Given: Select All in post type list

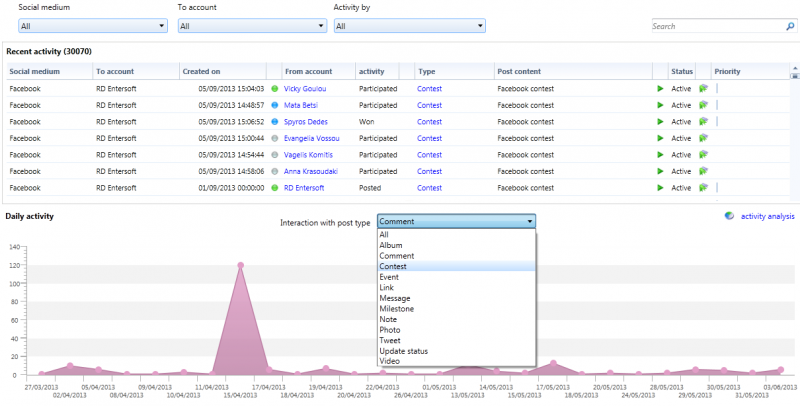Looking at the screenshot, I should 457,235.
